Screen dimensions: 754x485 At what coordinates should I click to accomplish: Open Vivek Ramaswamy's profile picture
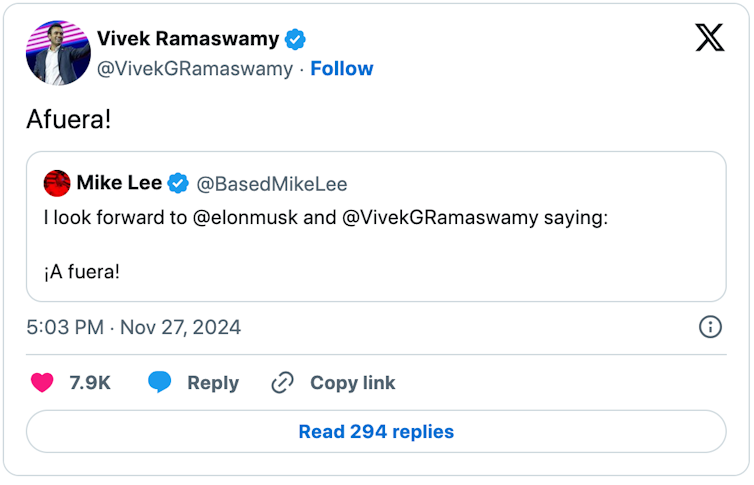click(59, 53)
